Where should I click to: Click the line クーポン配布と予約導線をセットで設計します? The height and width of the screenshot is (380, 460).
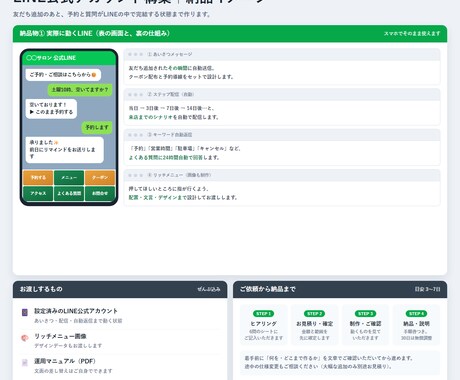(x=181, y=77)
